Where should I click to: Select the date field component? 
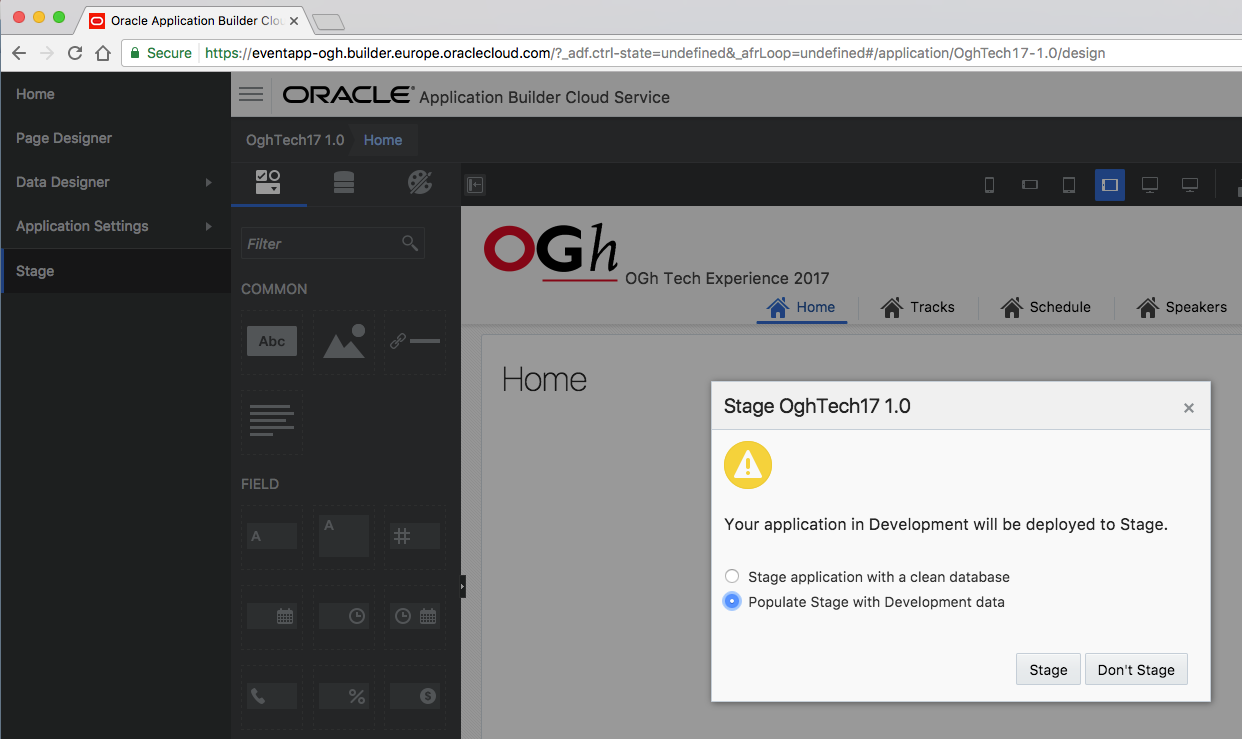click(272, 616)
